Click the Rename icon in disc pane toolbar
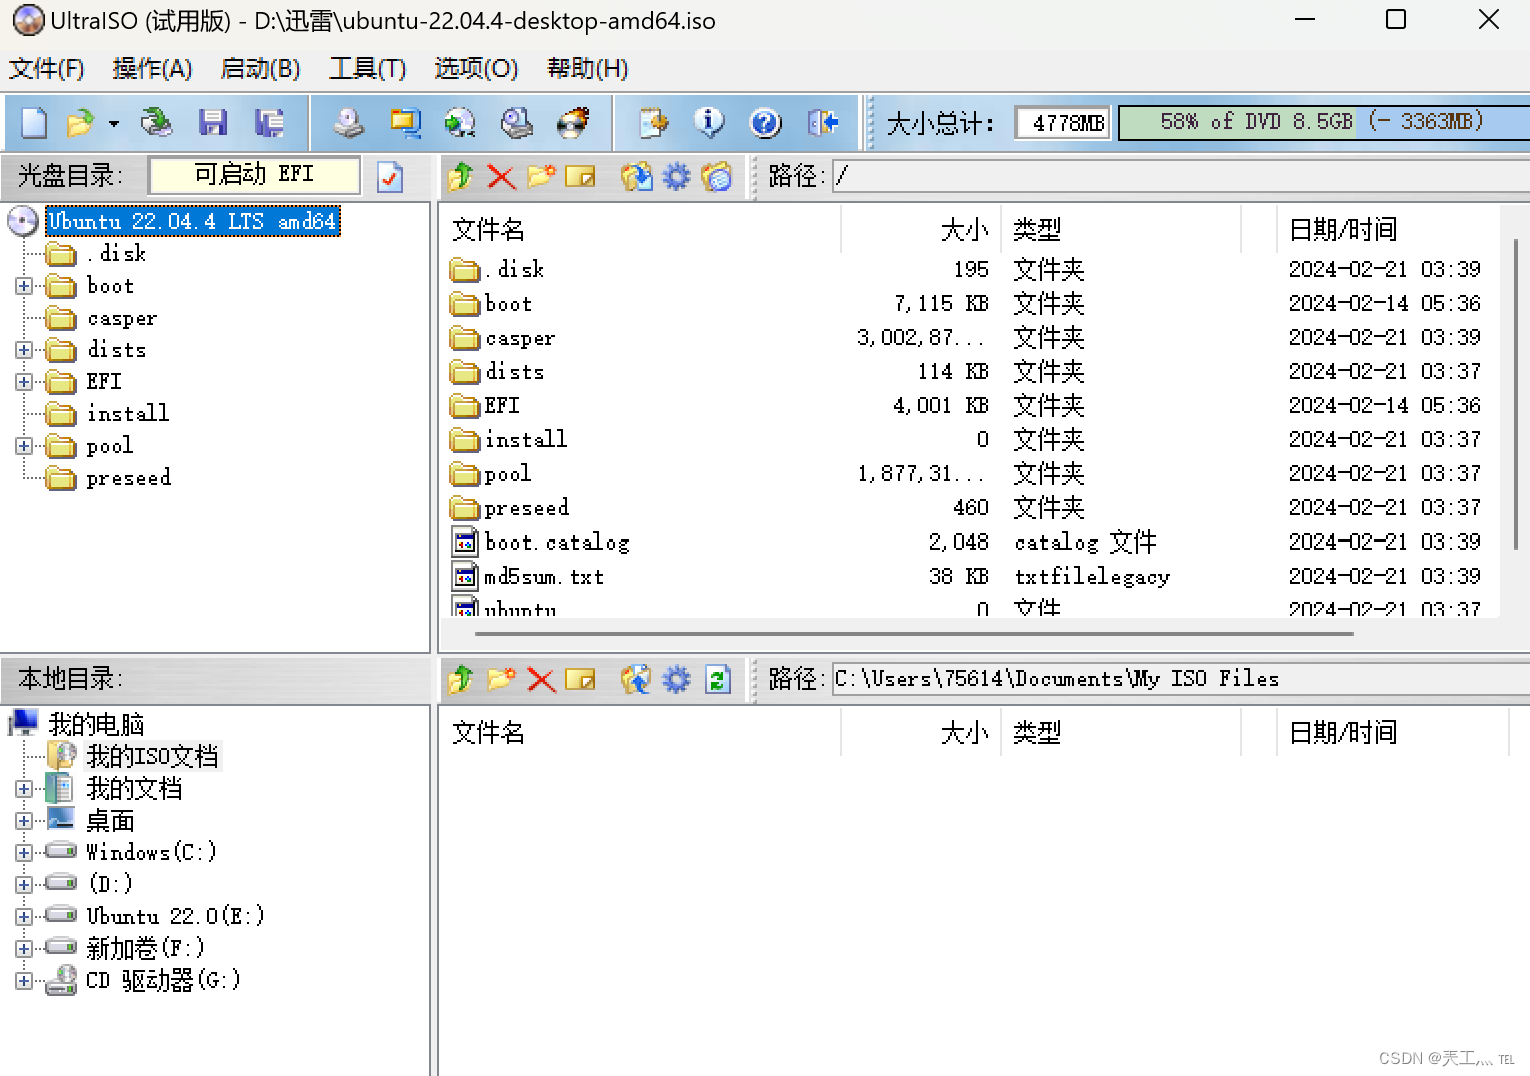Viewport: 1530px width, 1076px height. click(580, 177)
